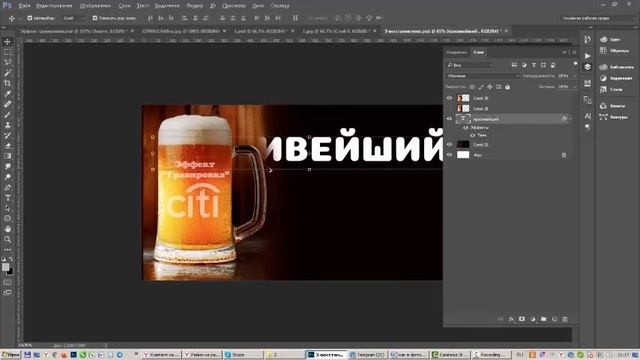
Task: Select the Crop tool
Action: pyautogui.click(x=7, y=83)
